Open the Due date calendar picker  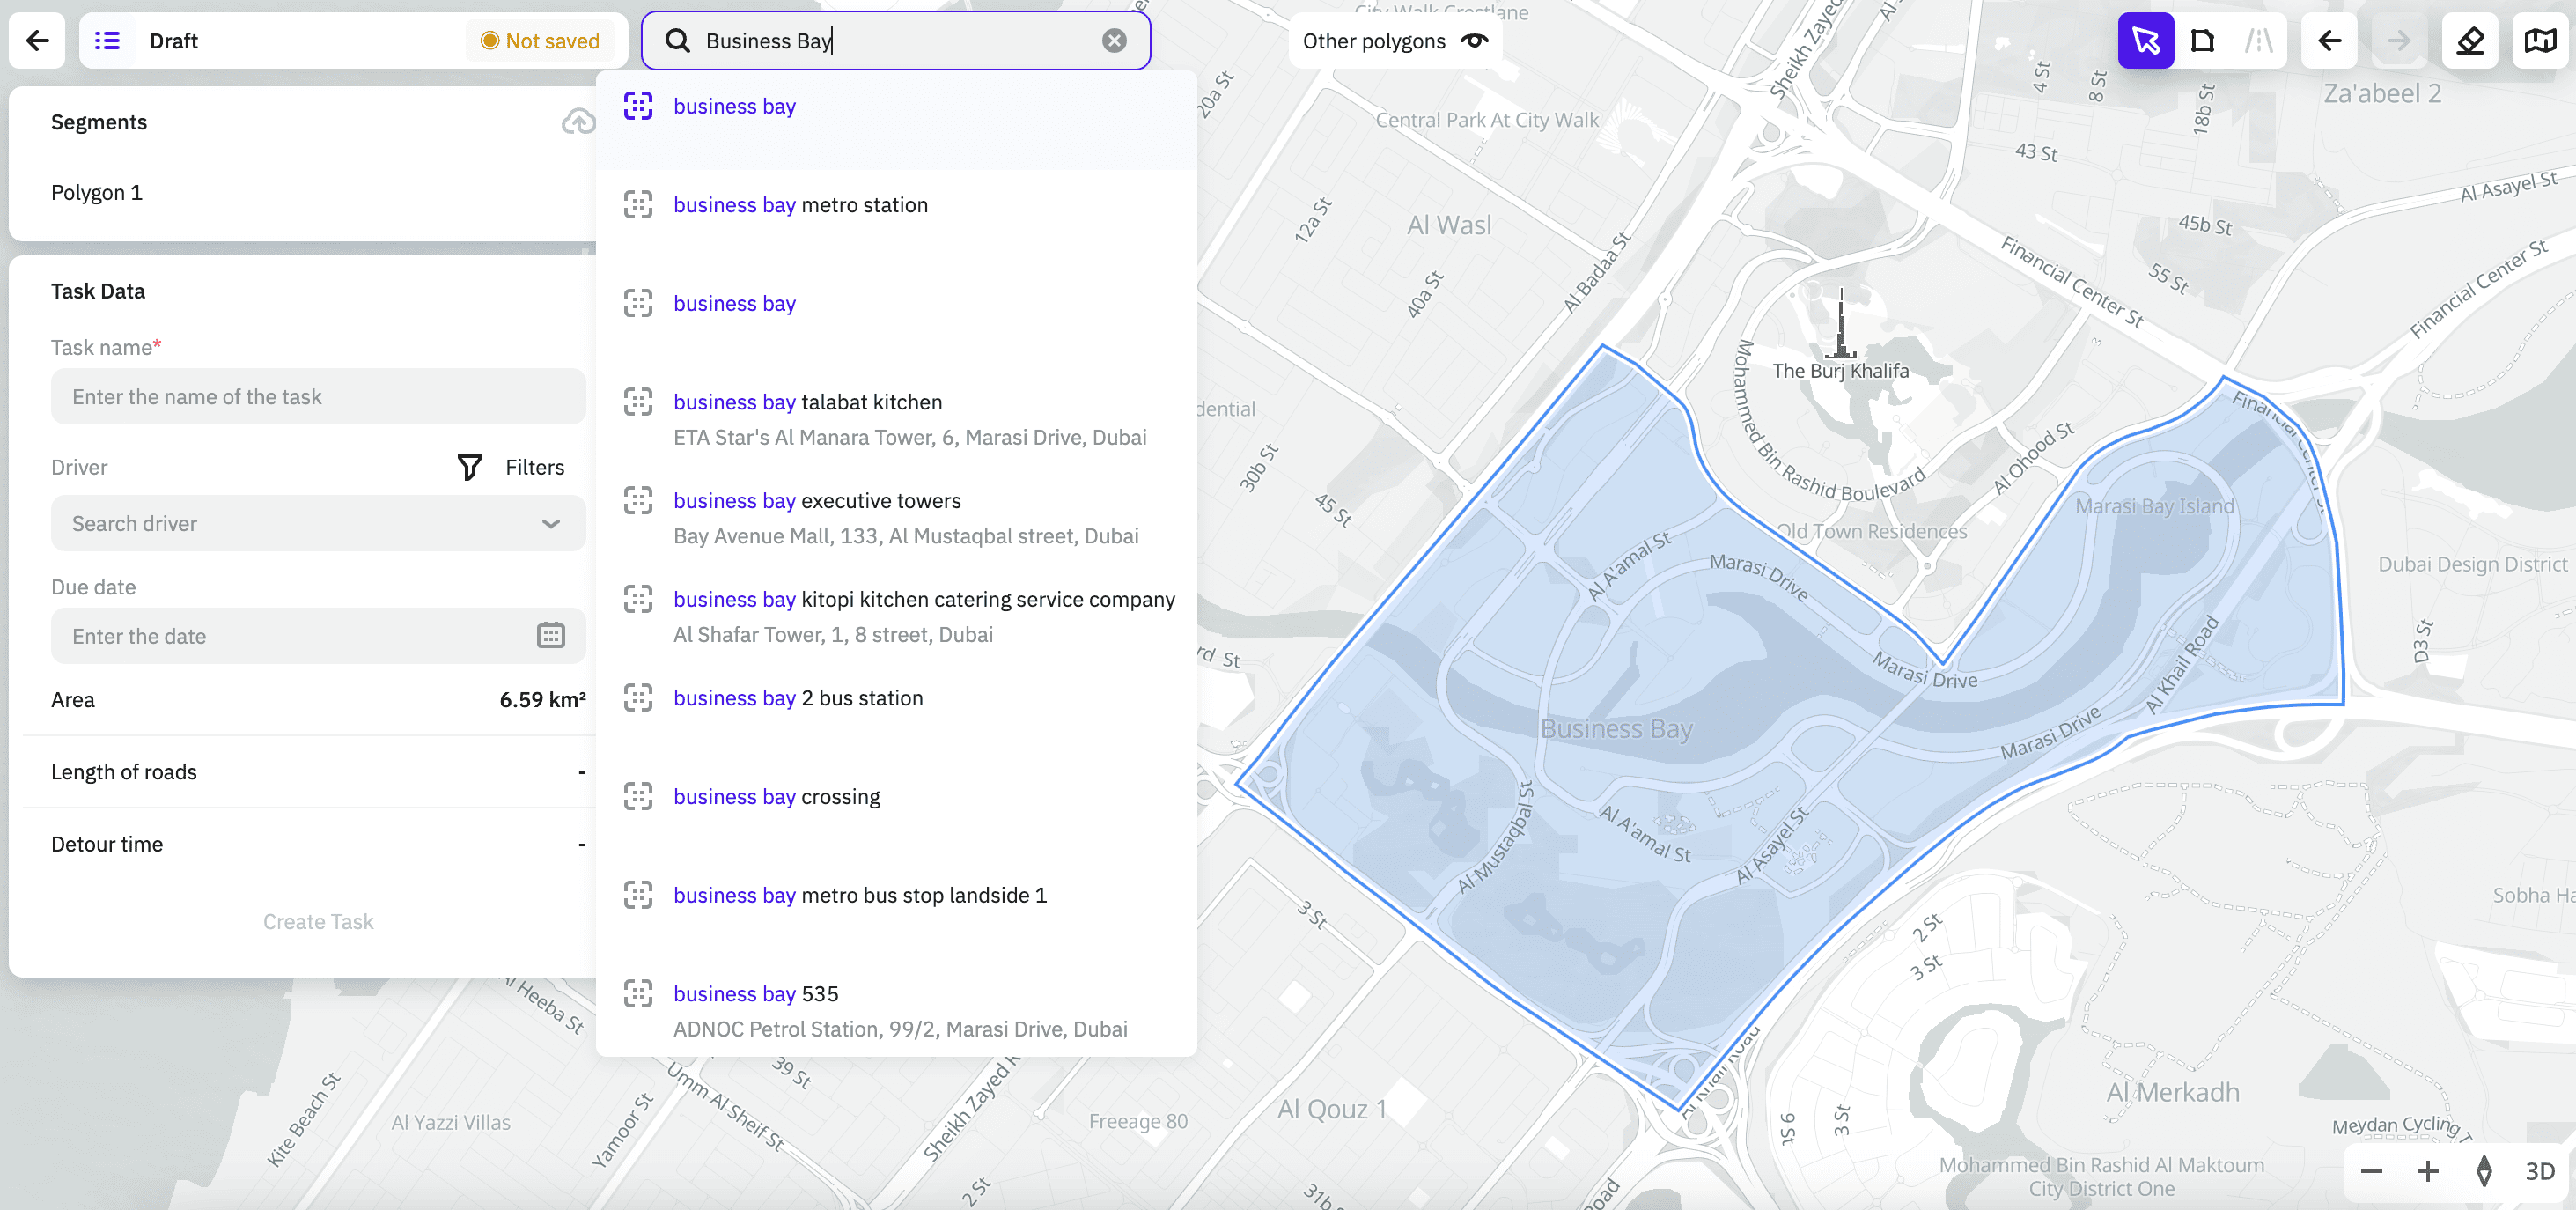[551, 636]
